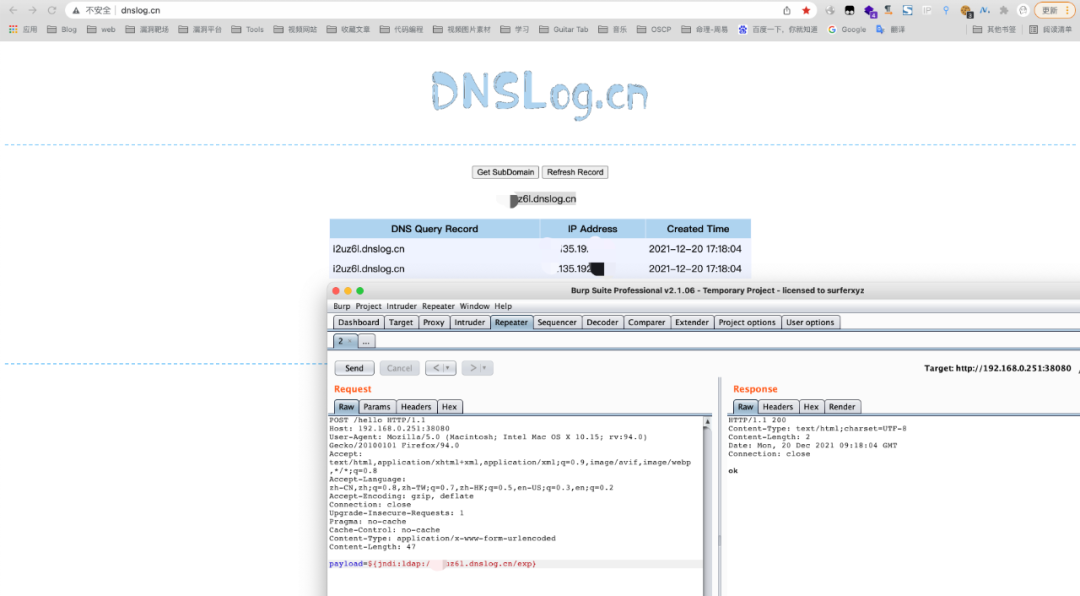
Task: Click the Created Time column header
Action: point(698,229)
